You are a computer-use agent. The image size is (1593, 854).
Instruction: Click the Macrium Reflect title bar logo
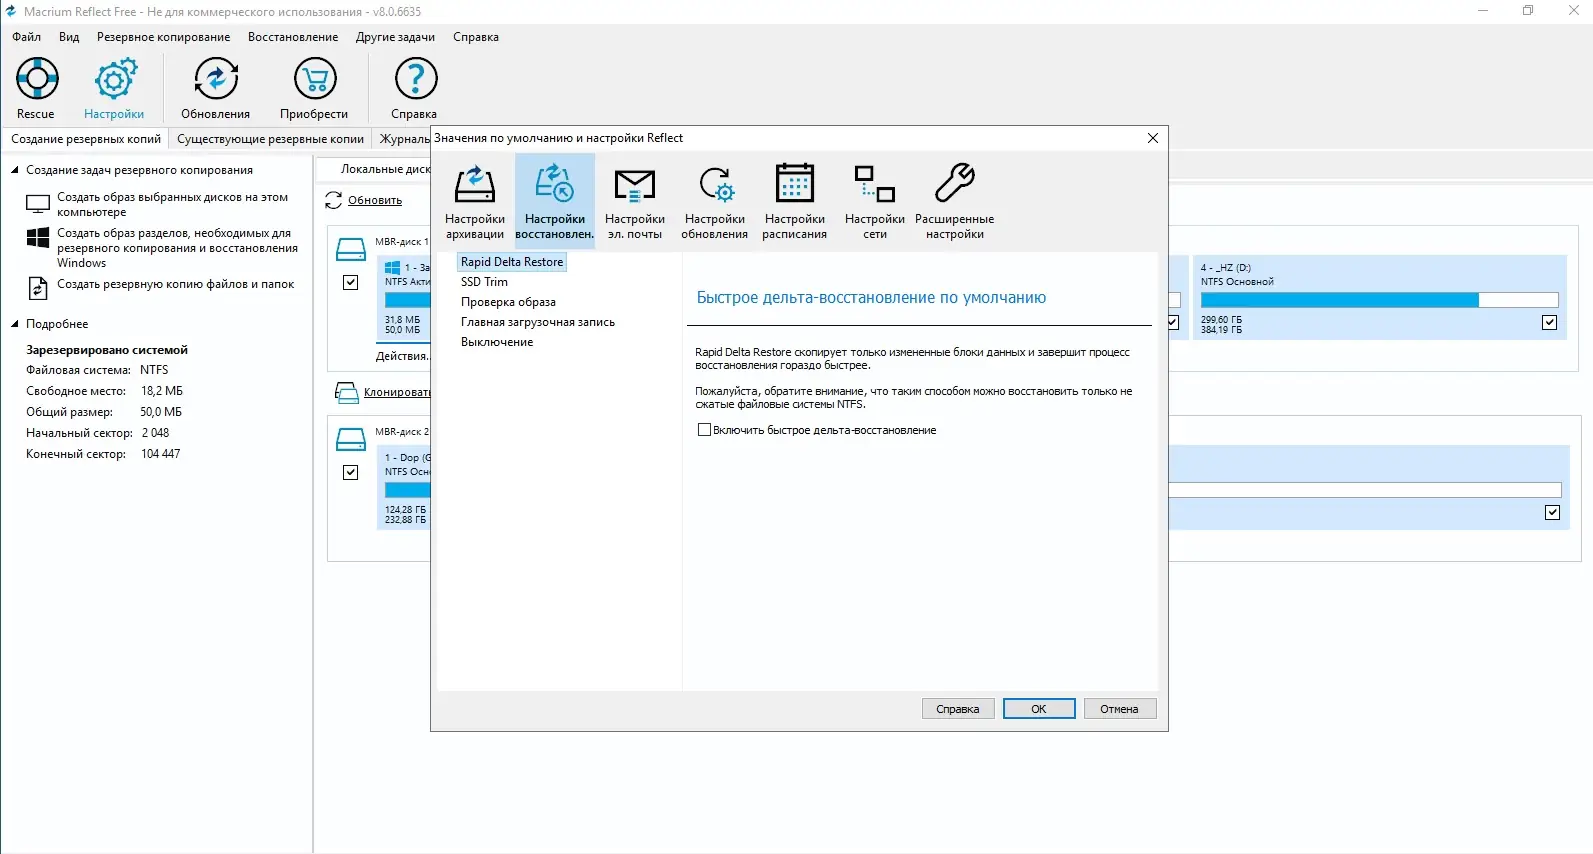pyautogui.click(x=11, y=12)
